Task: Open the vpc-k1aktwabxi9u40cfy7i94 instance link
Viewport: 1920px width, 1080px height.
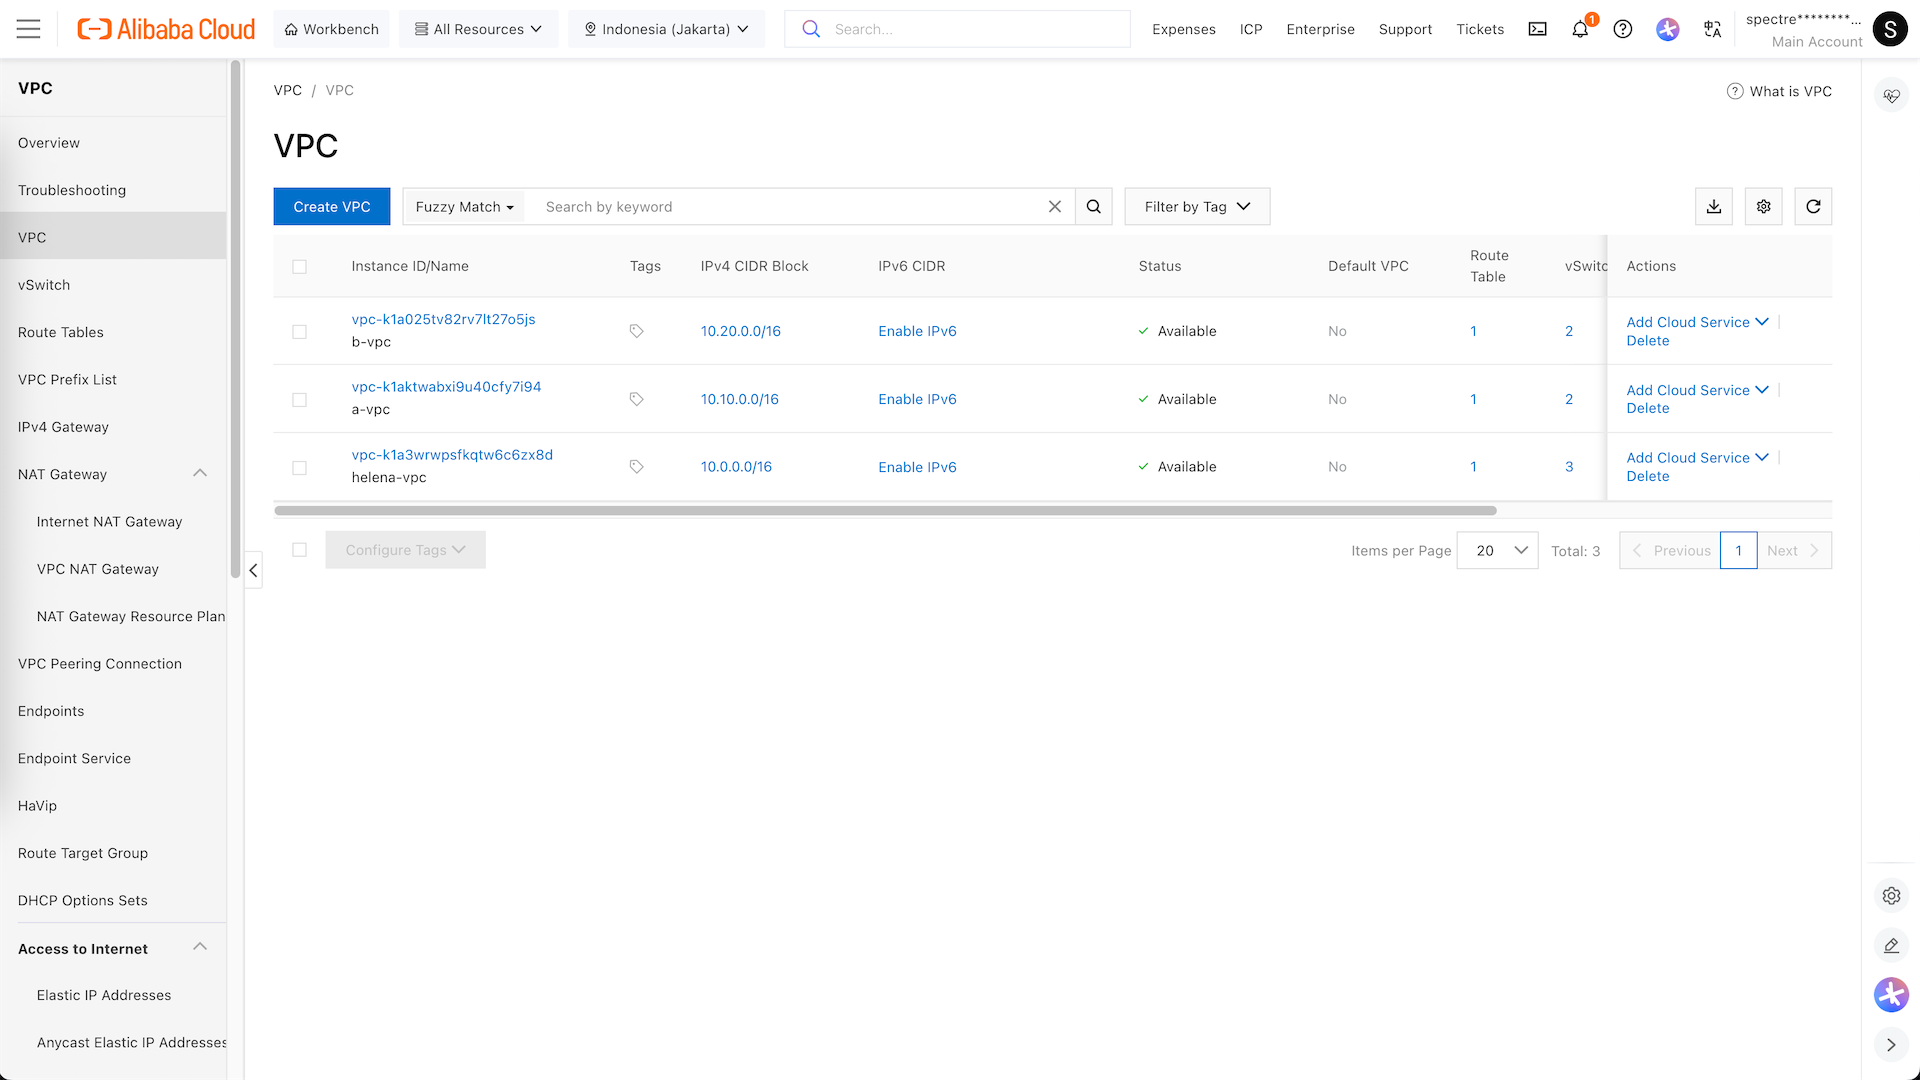Action: (x=446, y=387)
